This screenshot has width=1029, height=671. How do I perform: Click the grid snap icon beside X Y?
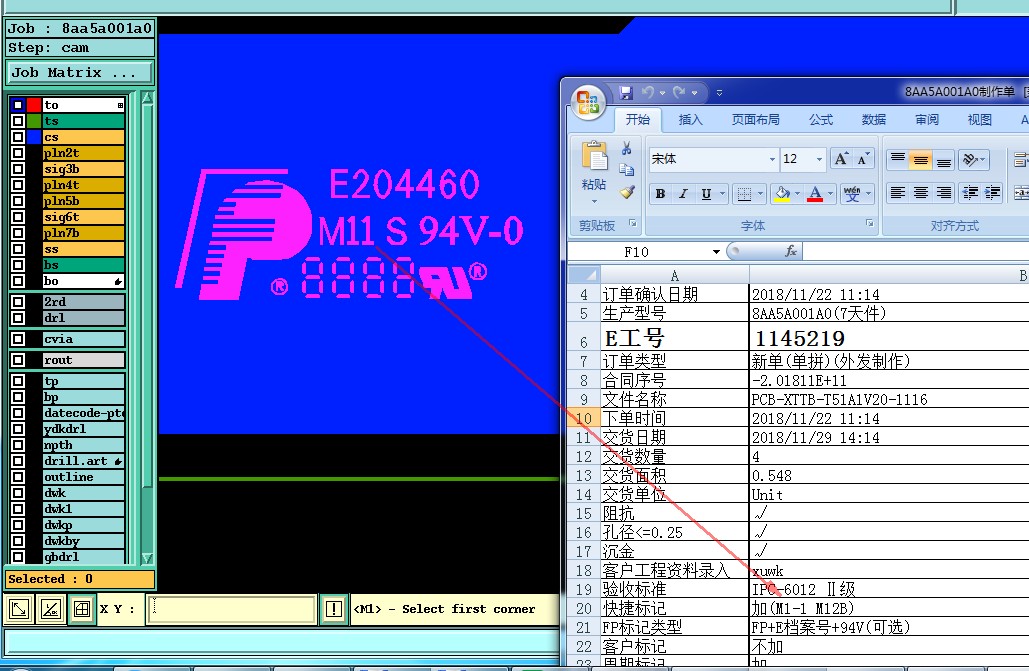click(82, 609)
